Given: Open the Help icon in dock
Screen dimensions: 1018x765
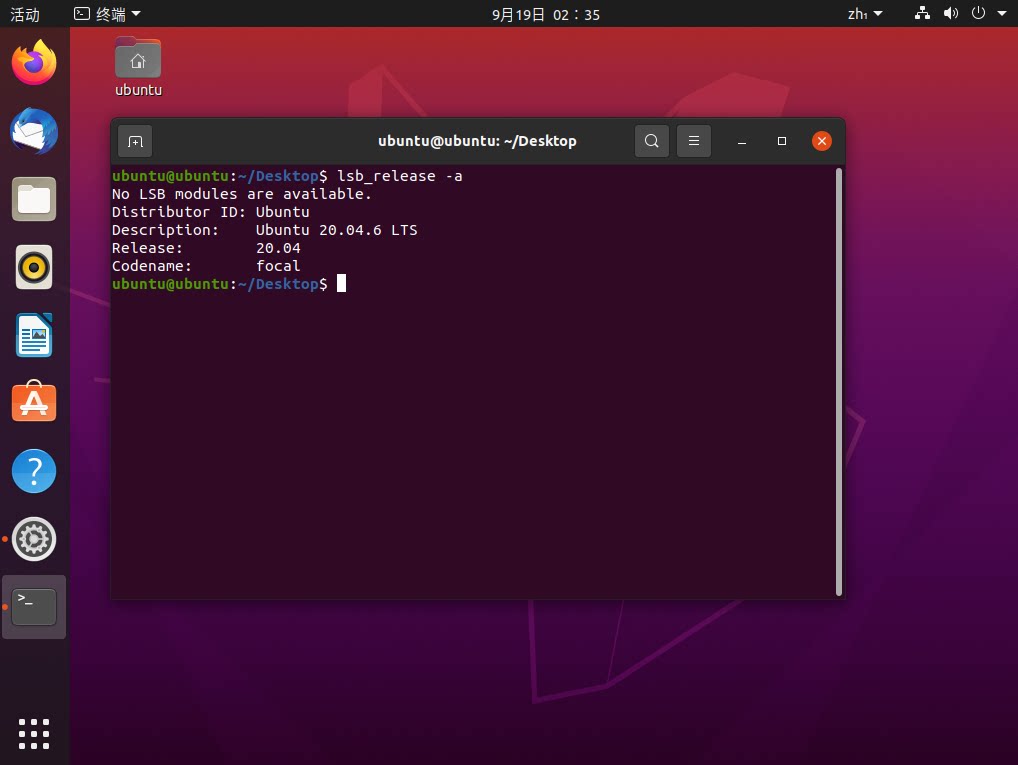Looking at the screenshot, I should click(34, 471).
